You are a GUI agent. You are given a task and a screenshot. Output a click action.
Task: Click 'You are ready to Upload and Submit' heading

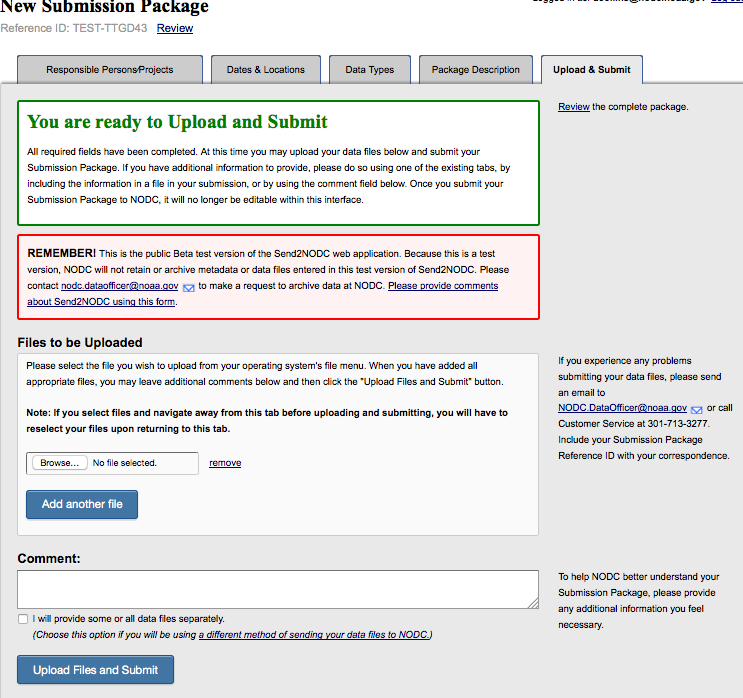click(x=177, y=122)
